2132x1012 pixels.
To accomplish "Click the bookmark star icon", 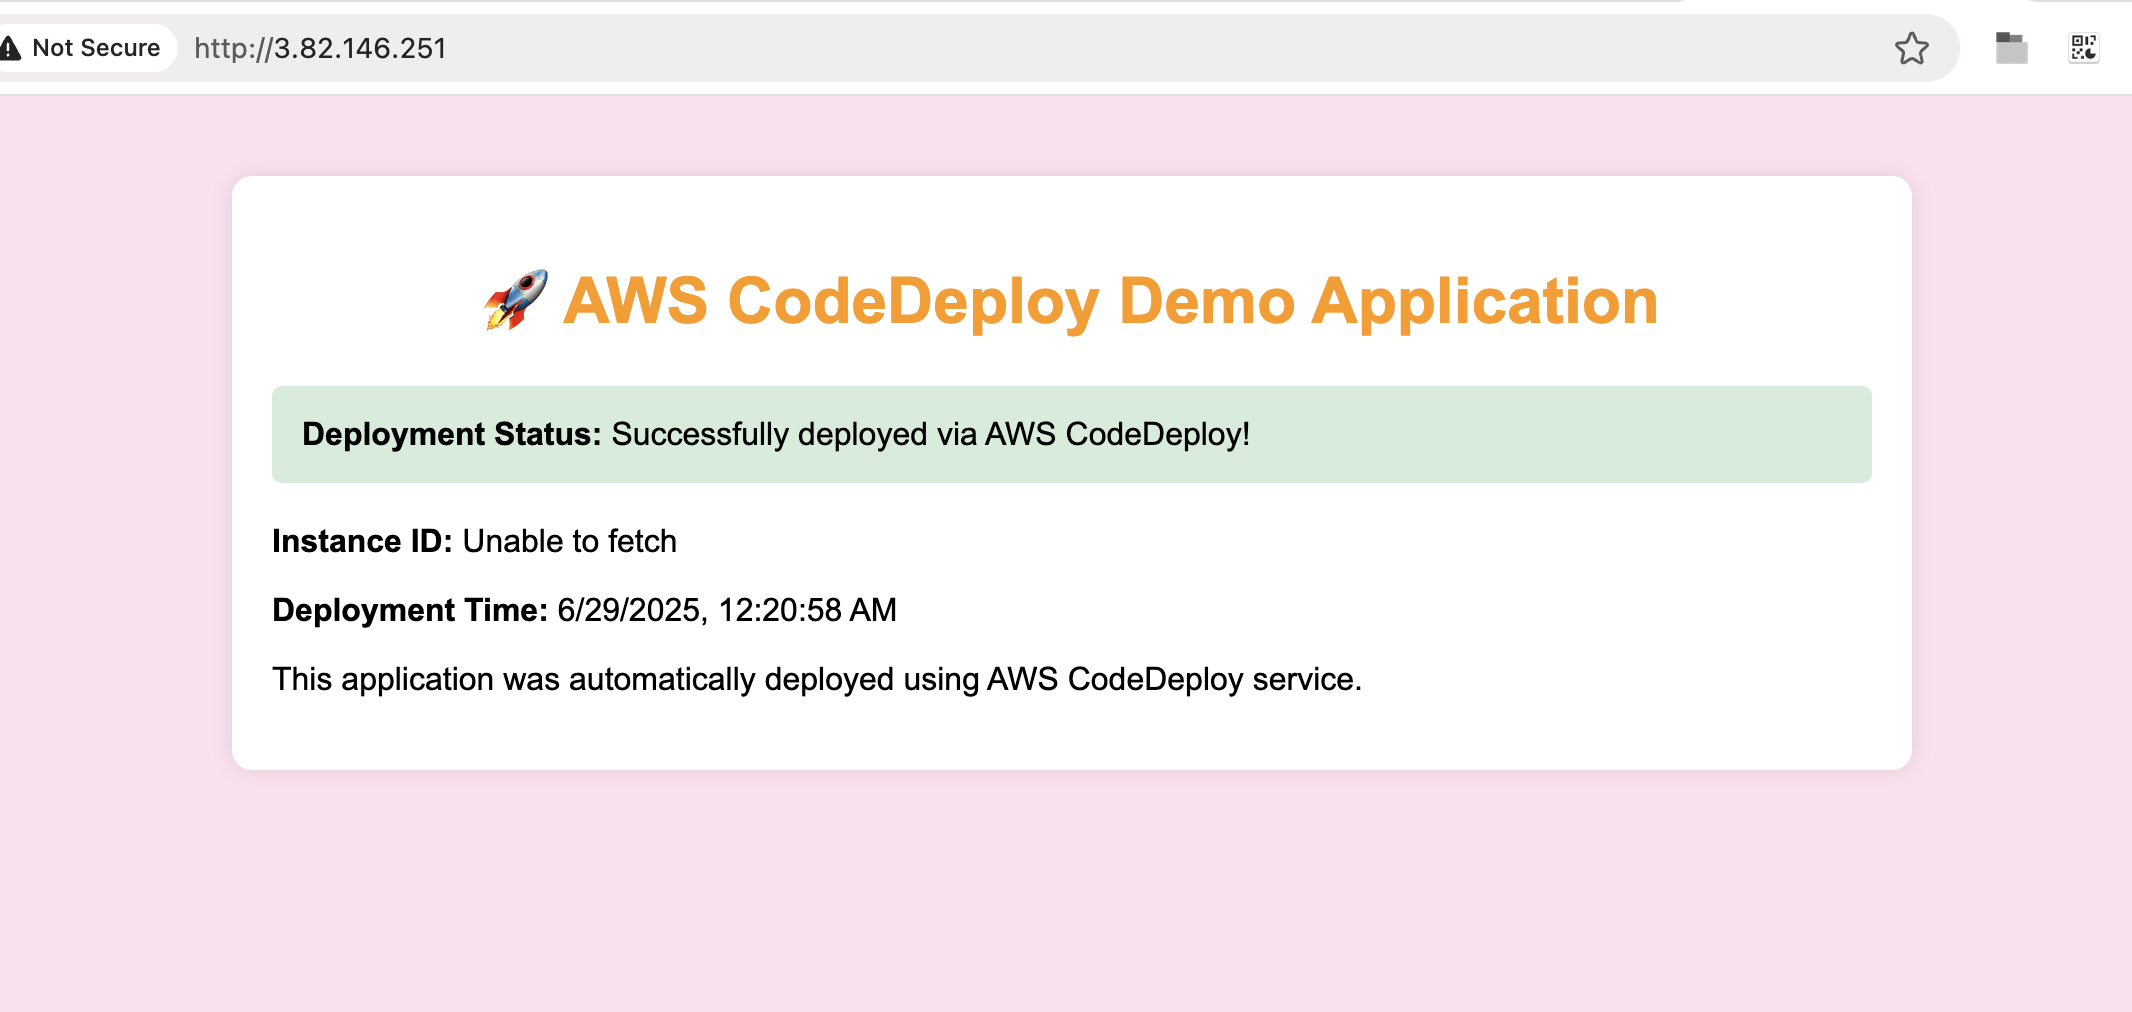I will point(1911,48).
